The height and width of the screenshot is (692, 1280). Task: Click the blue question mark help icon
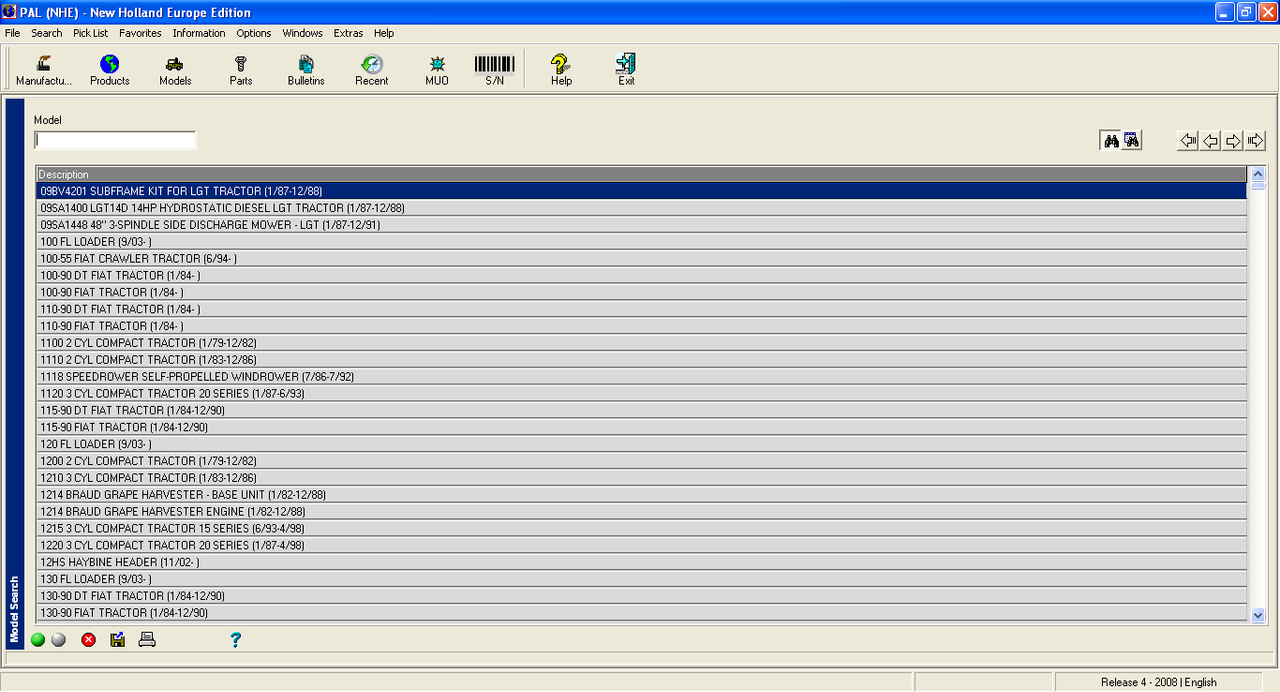235,640
